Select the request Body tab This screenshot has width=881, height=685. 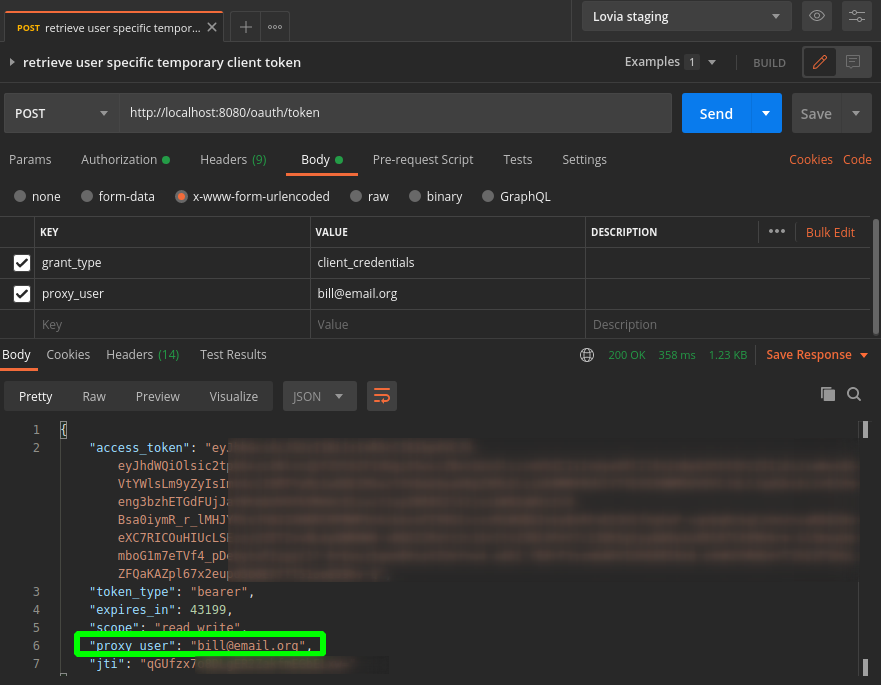click(321, 160)
